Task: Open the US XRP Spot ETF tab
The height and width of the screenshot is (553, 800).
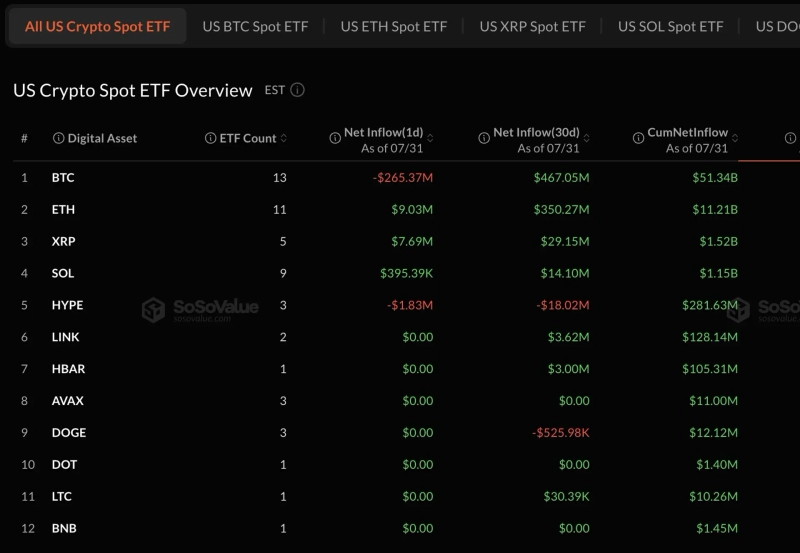Action: point(532,27)
